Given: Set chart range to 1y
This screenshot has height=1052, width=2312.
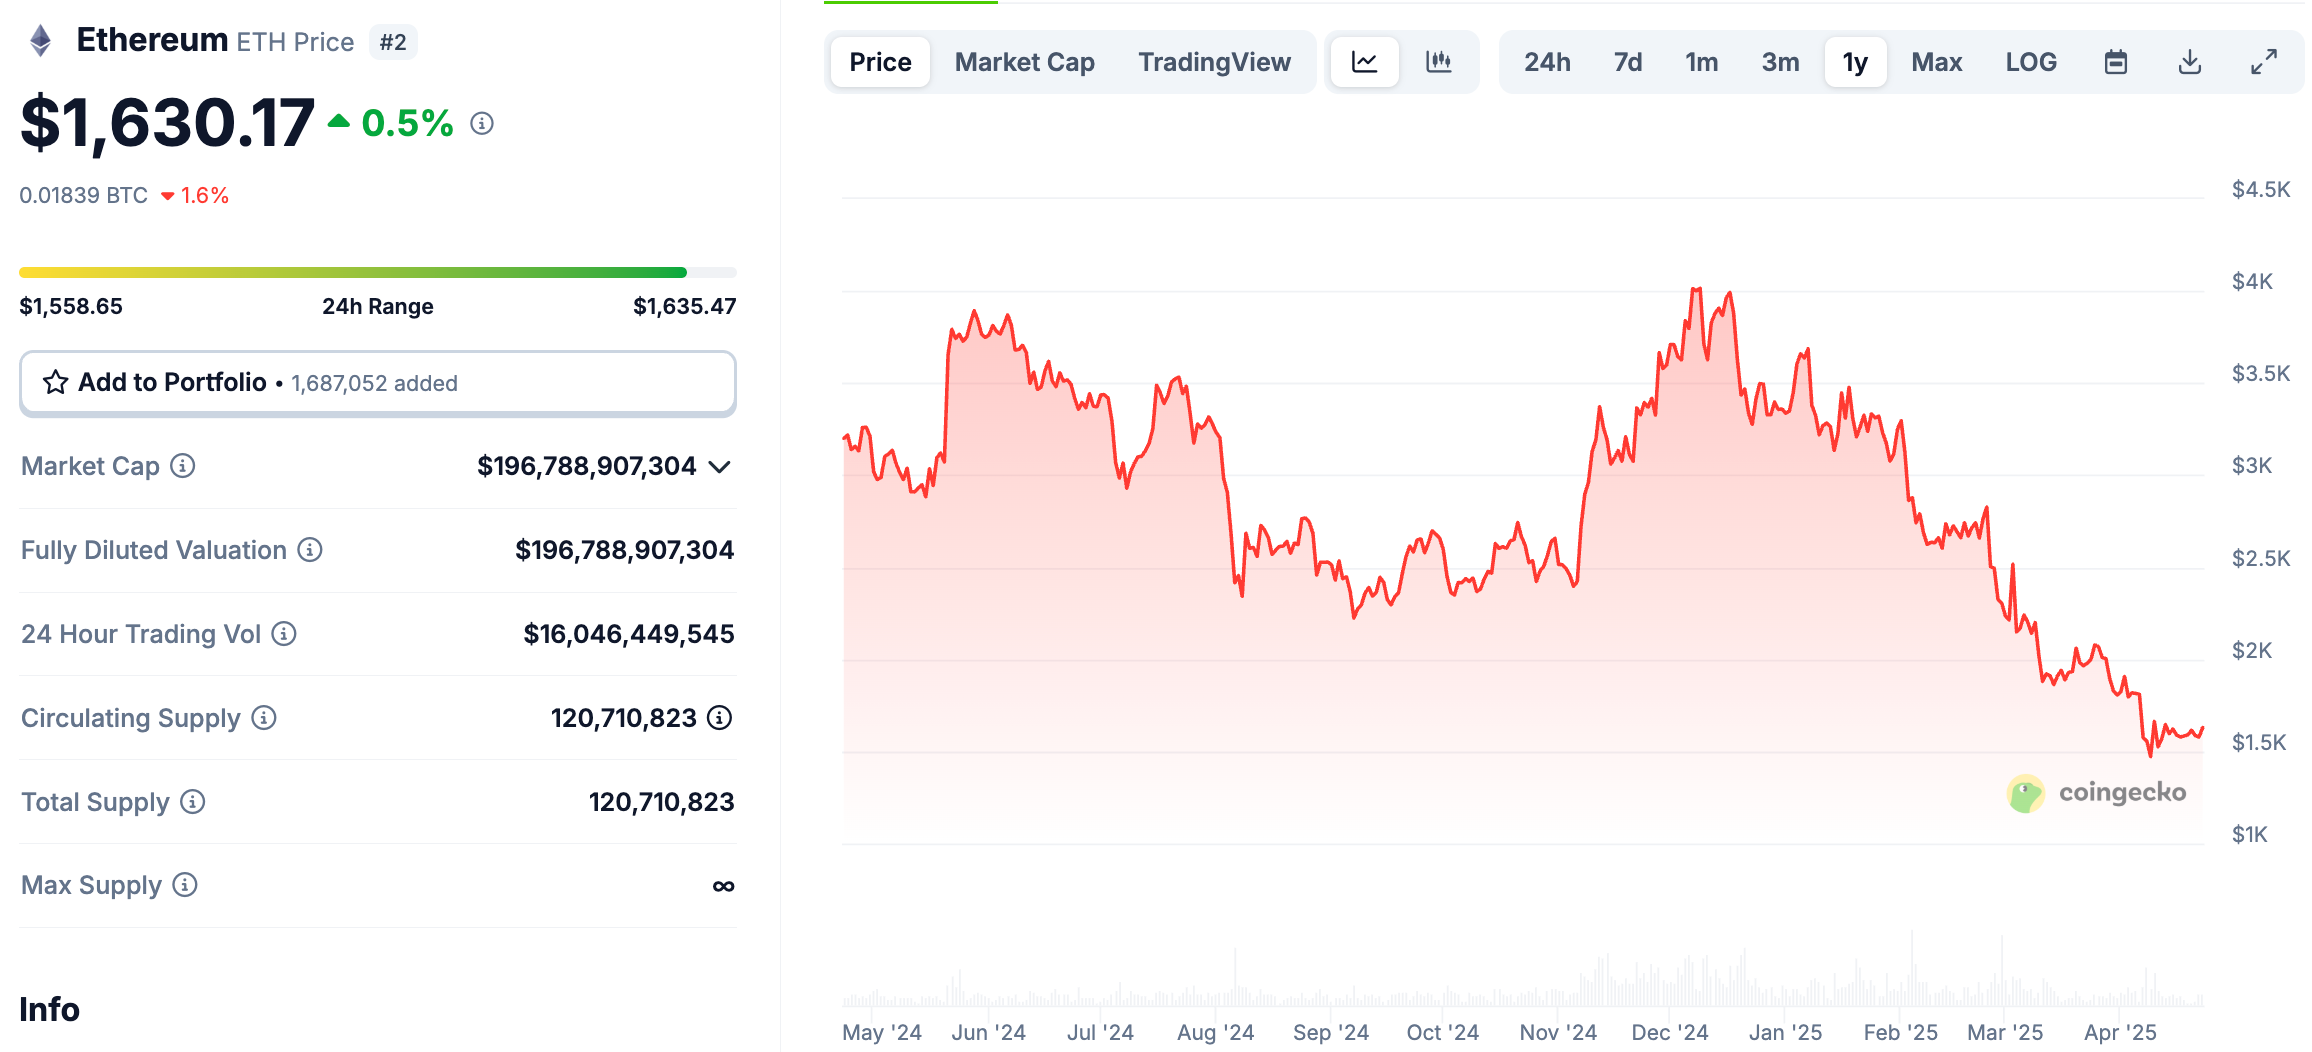Looking at the screenshot, I should click(x=1855, y=62).
